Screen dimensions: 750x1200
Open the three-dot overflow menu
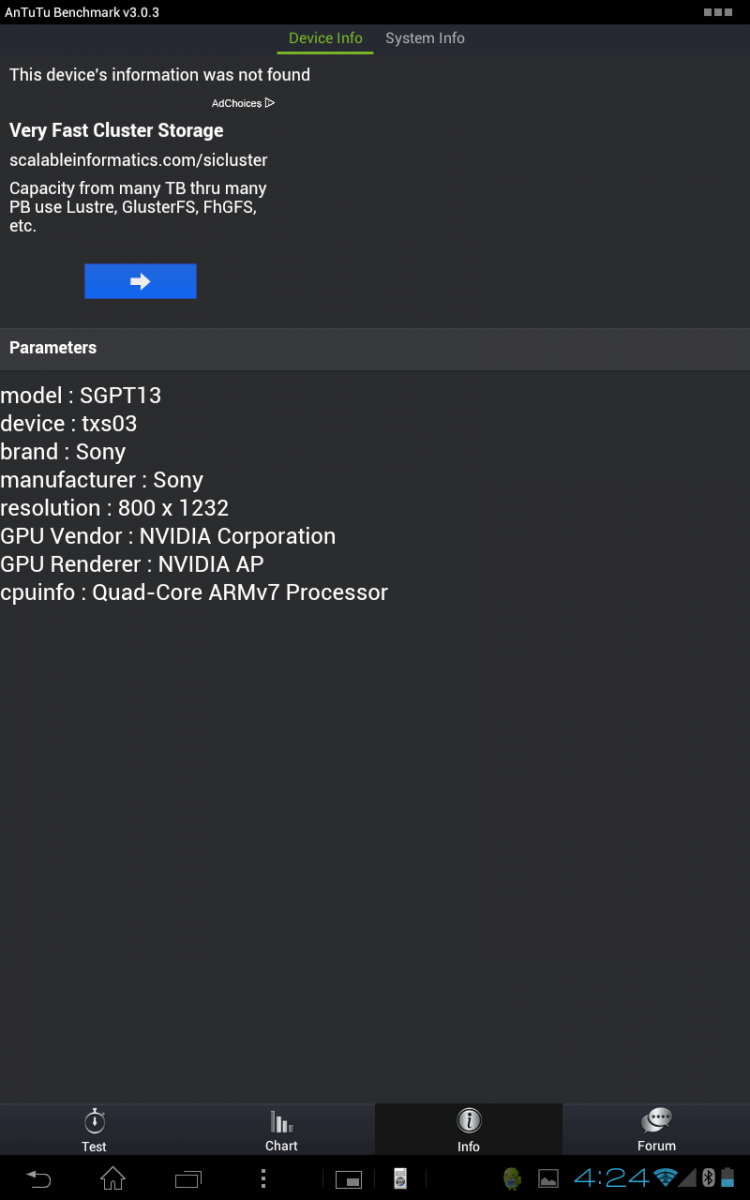(263, 1178)
